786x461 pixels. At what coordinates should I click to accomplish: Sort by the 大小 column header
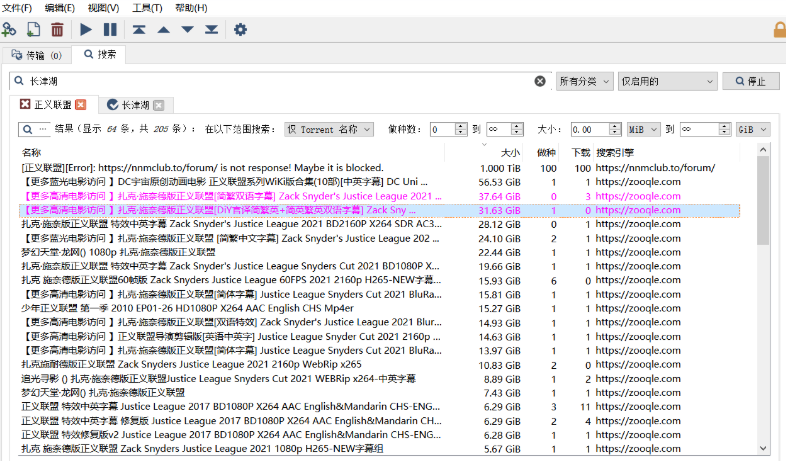(x=510, y=152)
